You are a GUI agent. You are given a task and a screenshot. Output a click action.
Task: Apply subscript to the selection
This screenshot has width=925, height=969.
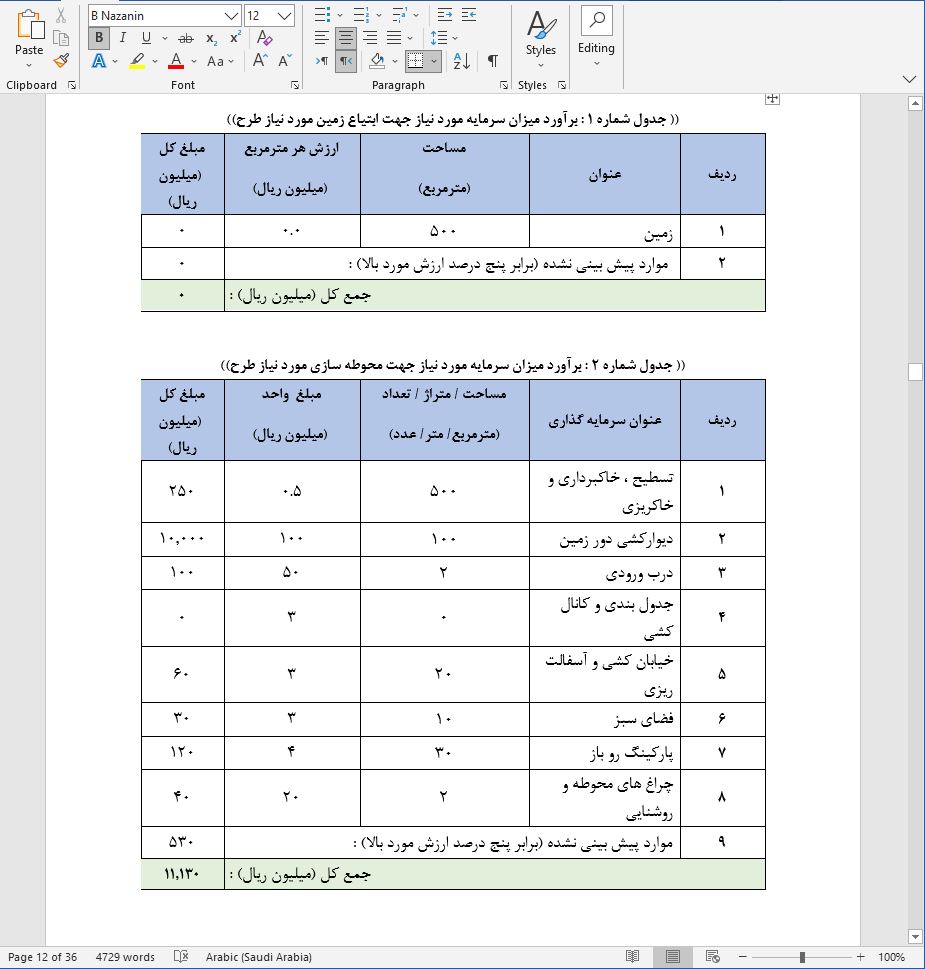point(210,38)
